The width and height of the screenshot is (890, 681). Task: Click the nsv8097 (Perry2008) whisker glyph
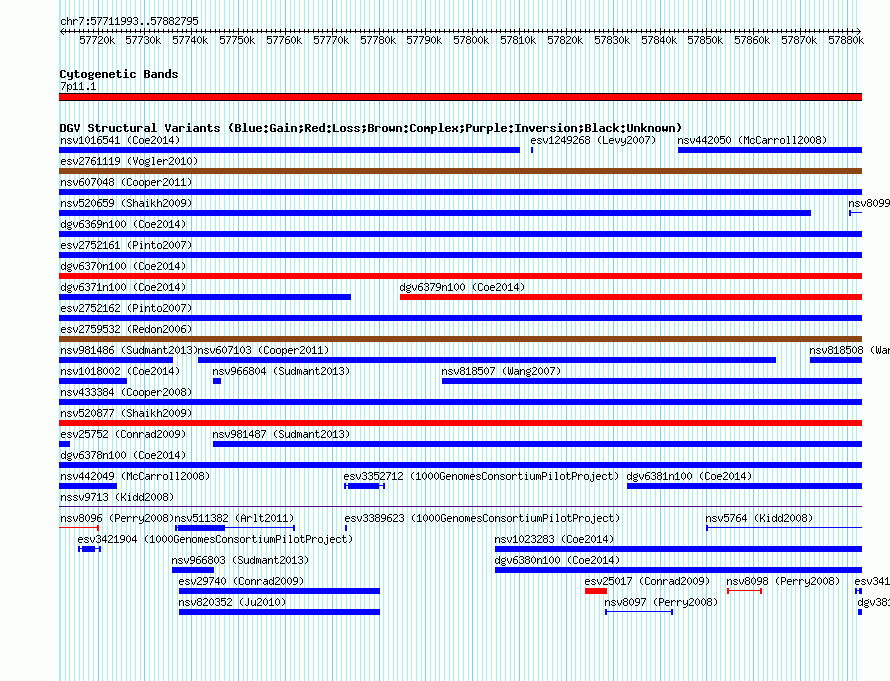pos(639,612)
